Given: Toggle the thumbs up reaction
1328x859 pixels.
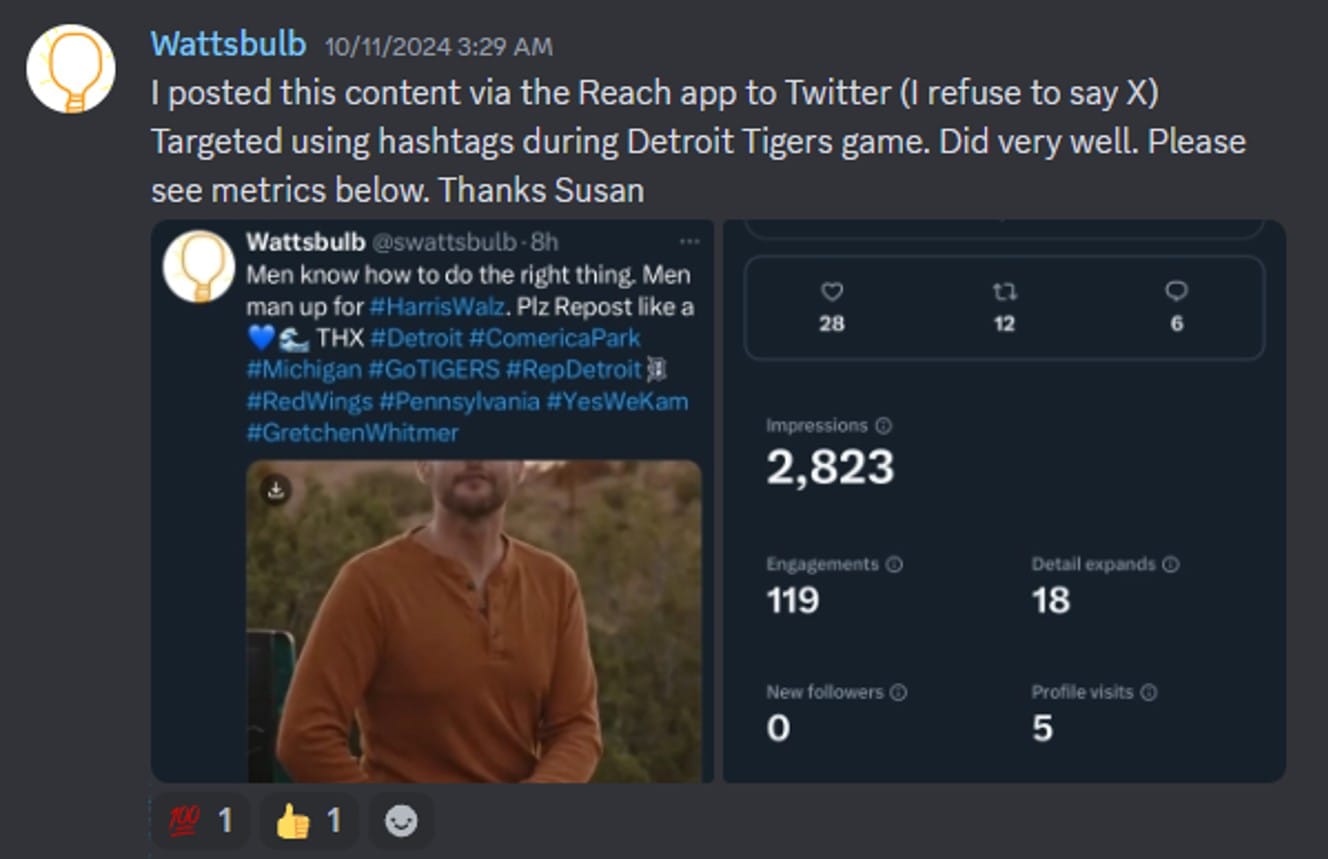Looking at the screenshot, I should 310,821.
